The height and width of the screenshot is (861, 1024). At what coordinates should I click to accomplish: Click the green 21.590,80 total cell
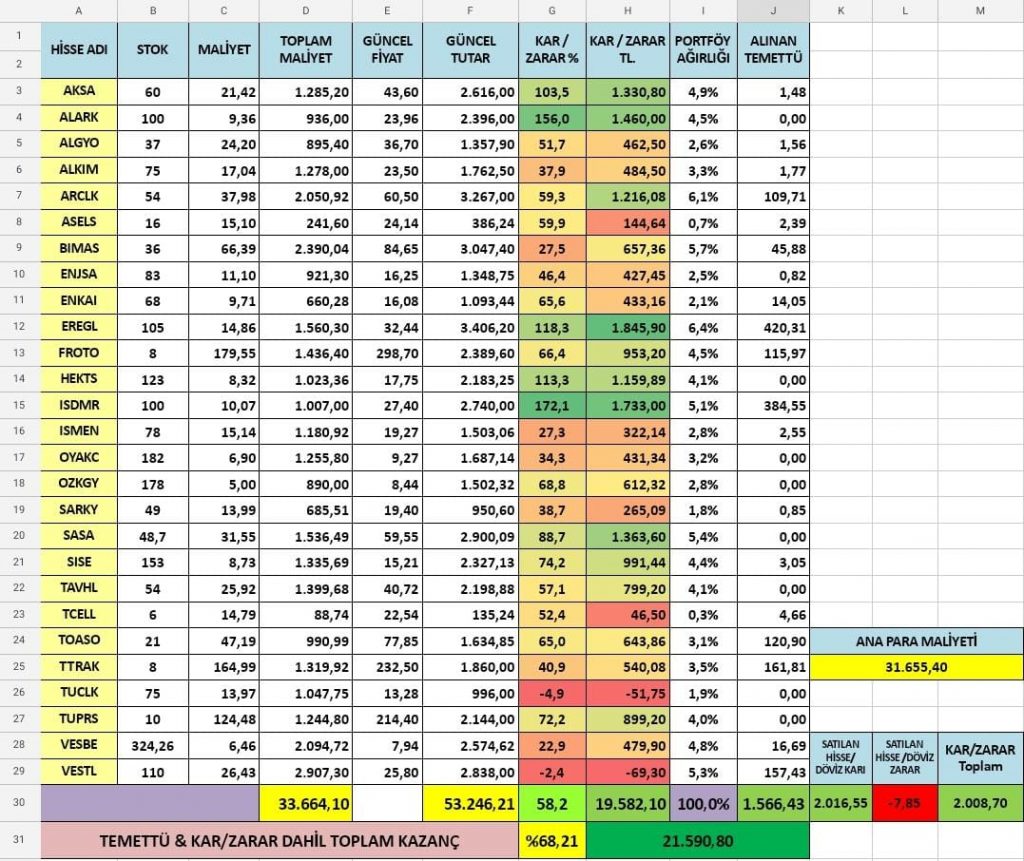tap(697, 840)
